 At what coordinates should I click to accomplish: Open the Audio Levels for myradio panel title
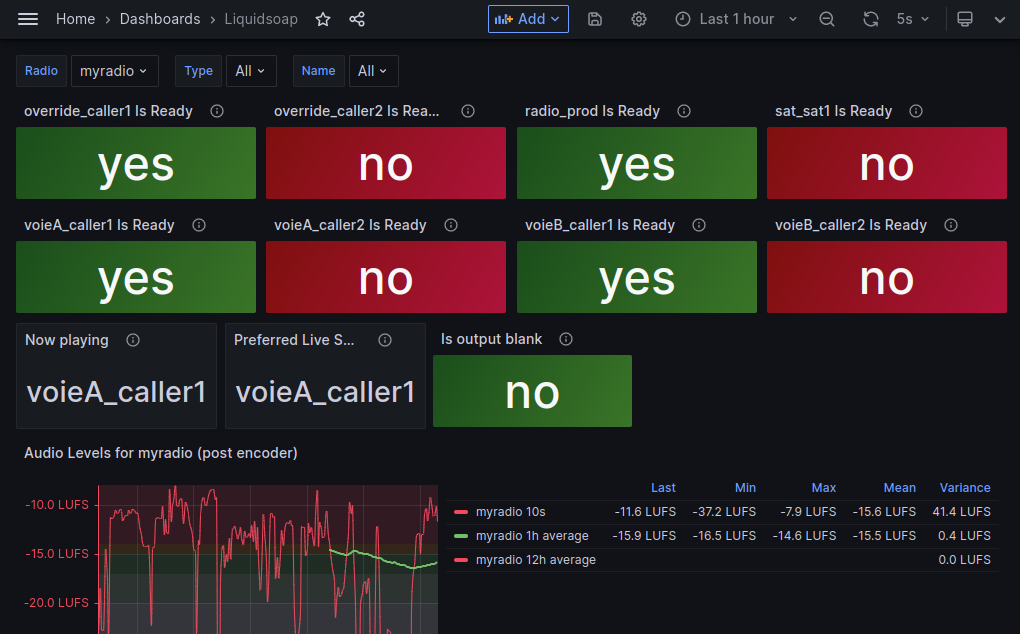[x=161, y=453]
